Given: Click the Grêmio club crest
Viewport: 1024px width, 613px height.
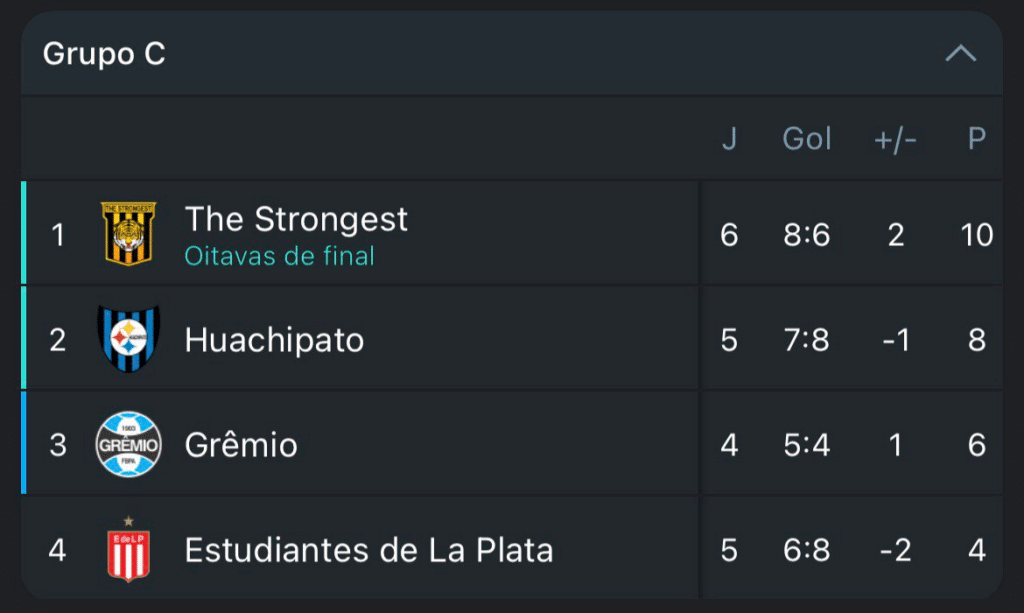Looking at the screenshot, I should (129, 444).
